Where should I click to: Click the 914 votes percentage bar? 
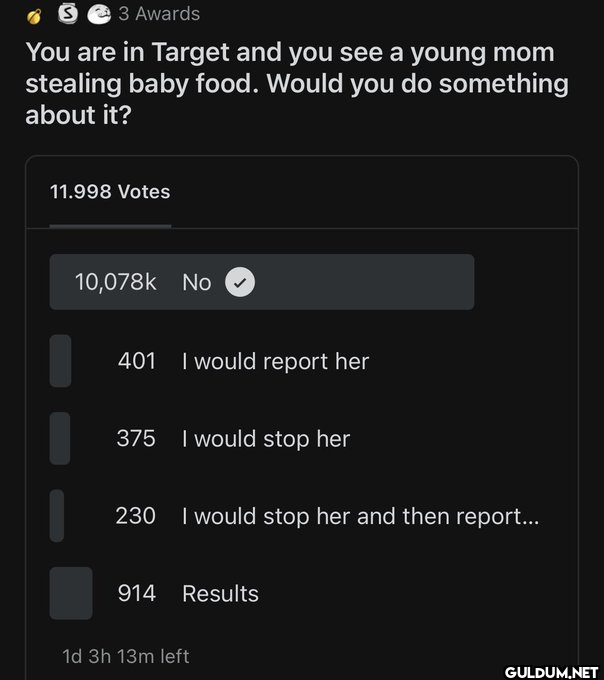tap(71, 593)
